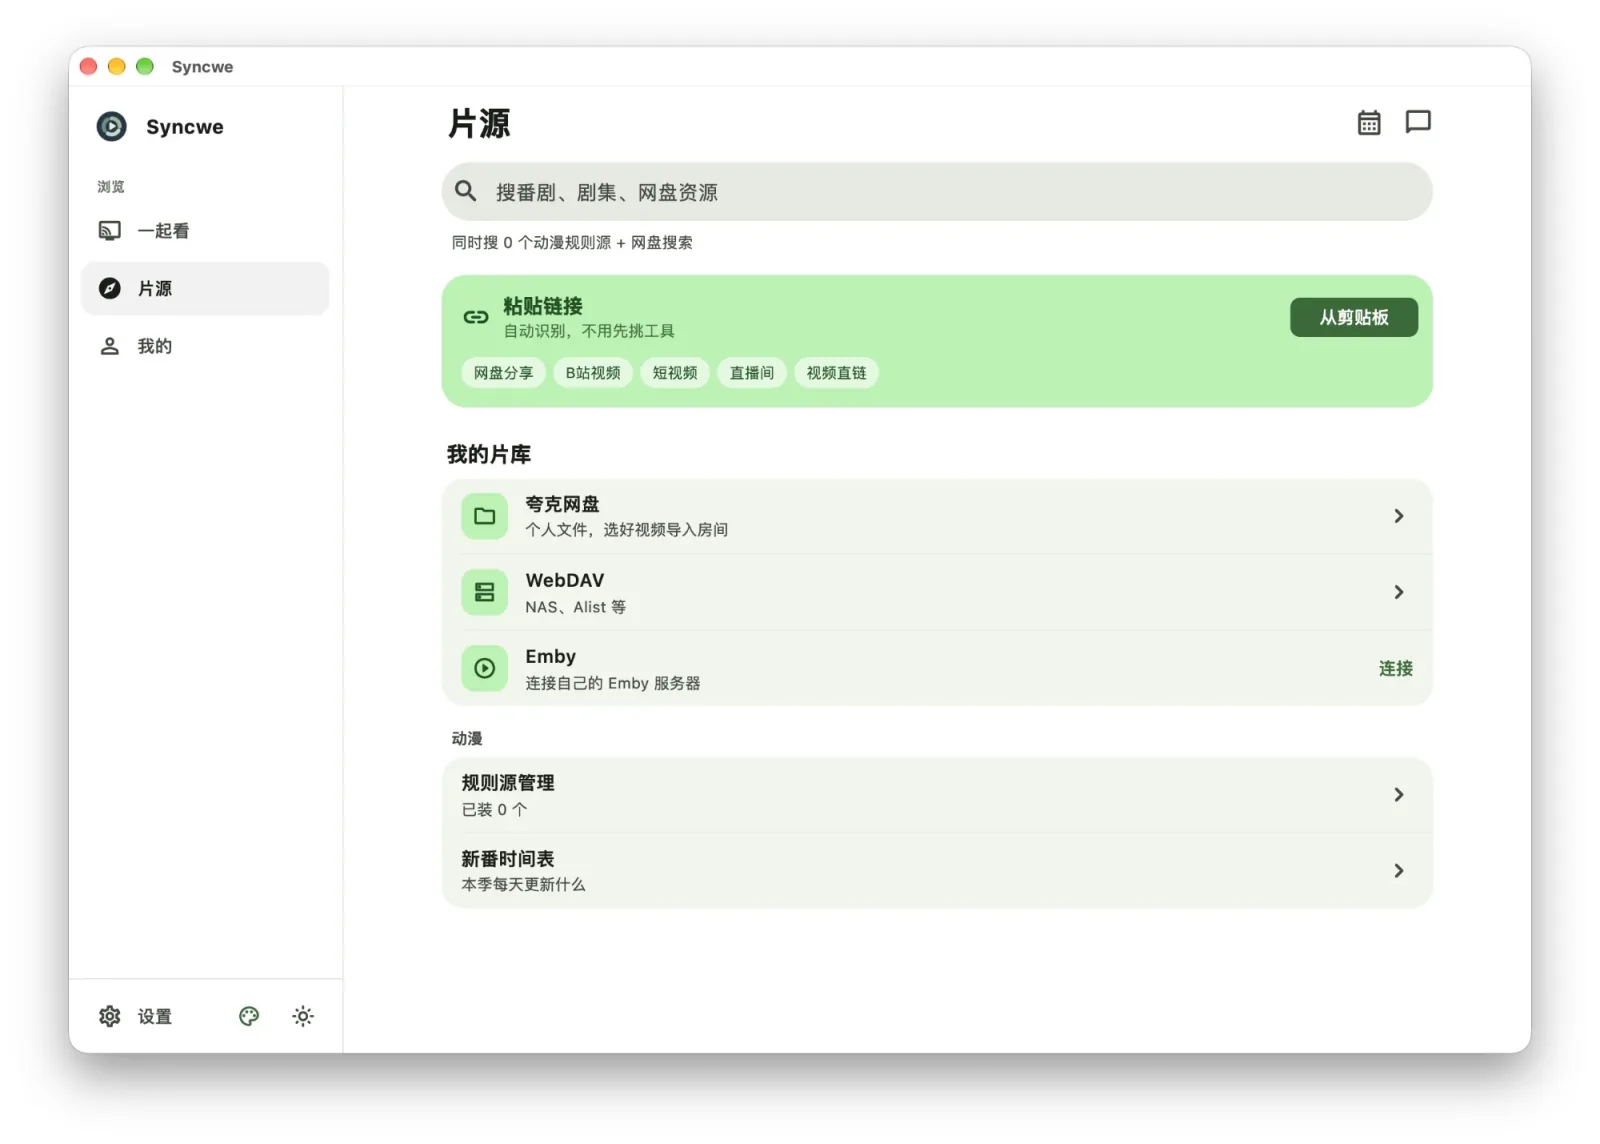Click the Emby title text
Viewport: 1600px width, 1144px height.
coord(551,656)
